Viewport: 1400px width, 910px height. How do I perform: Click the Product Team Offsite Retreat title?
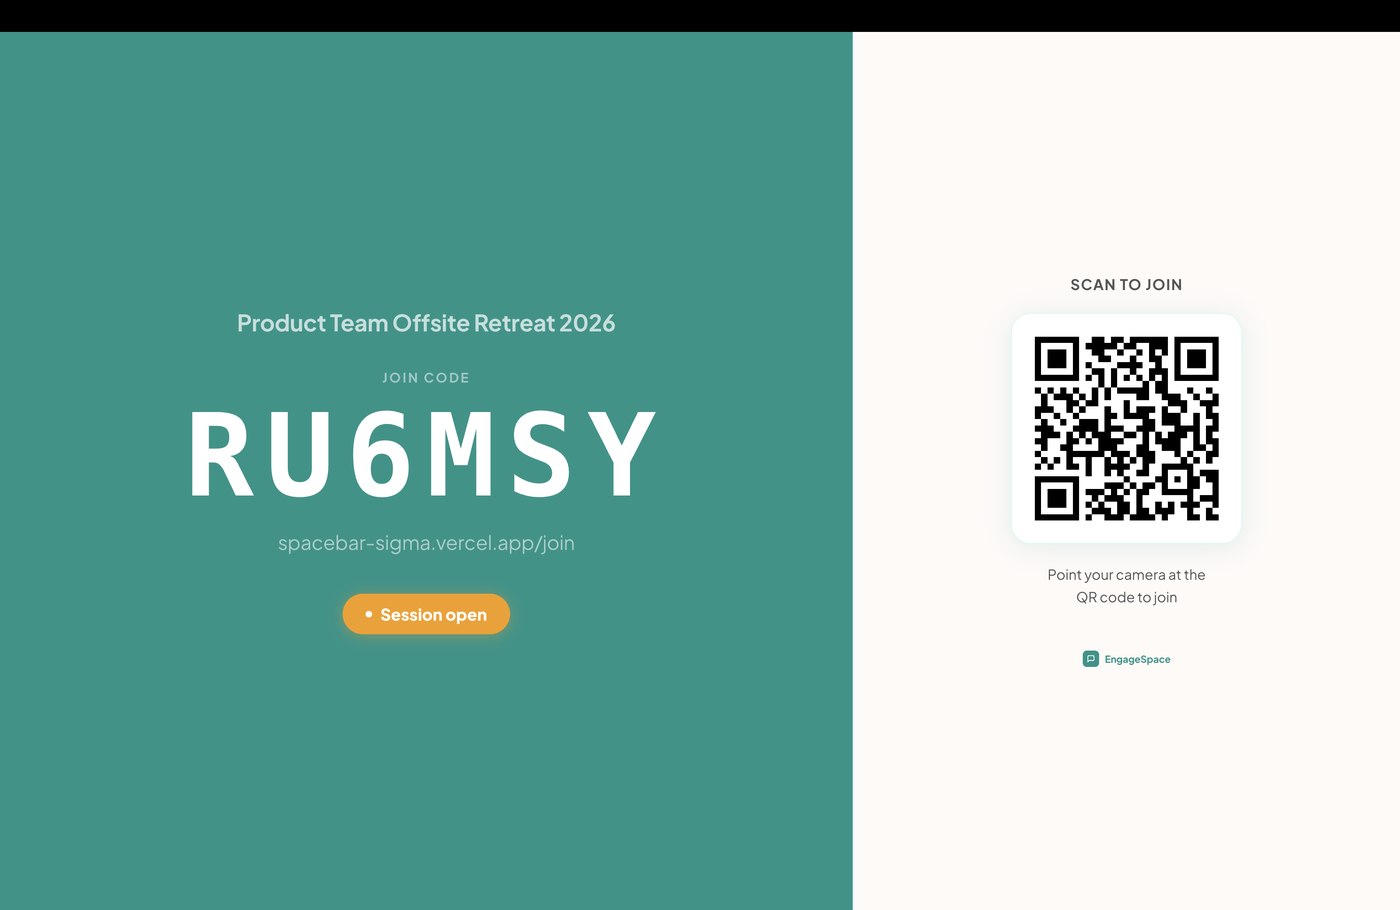pos(426,323)
